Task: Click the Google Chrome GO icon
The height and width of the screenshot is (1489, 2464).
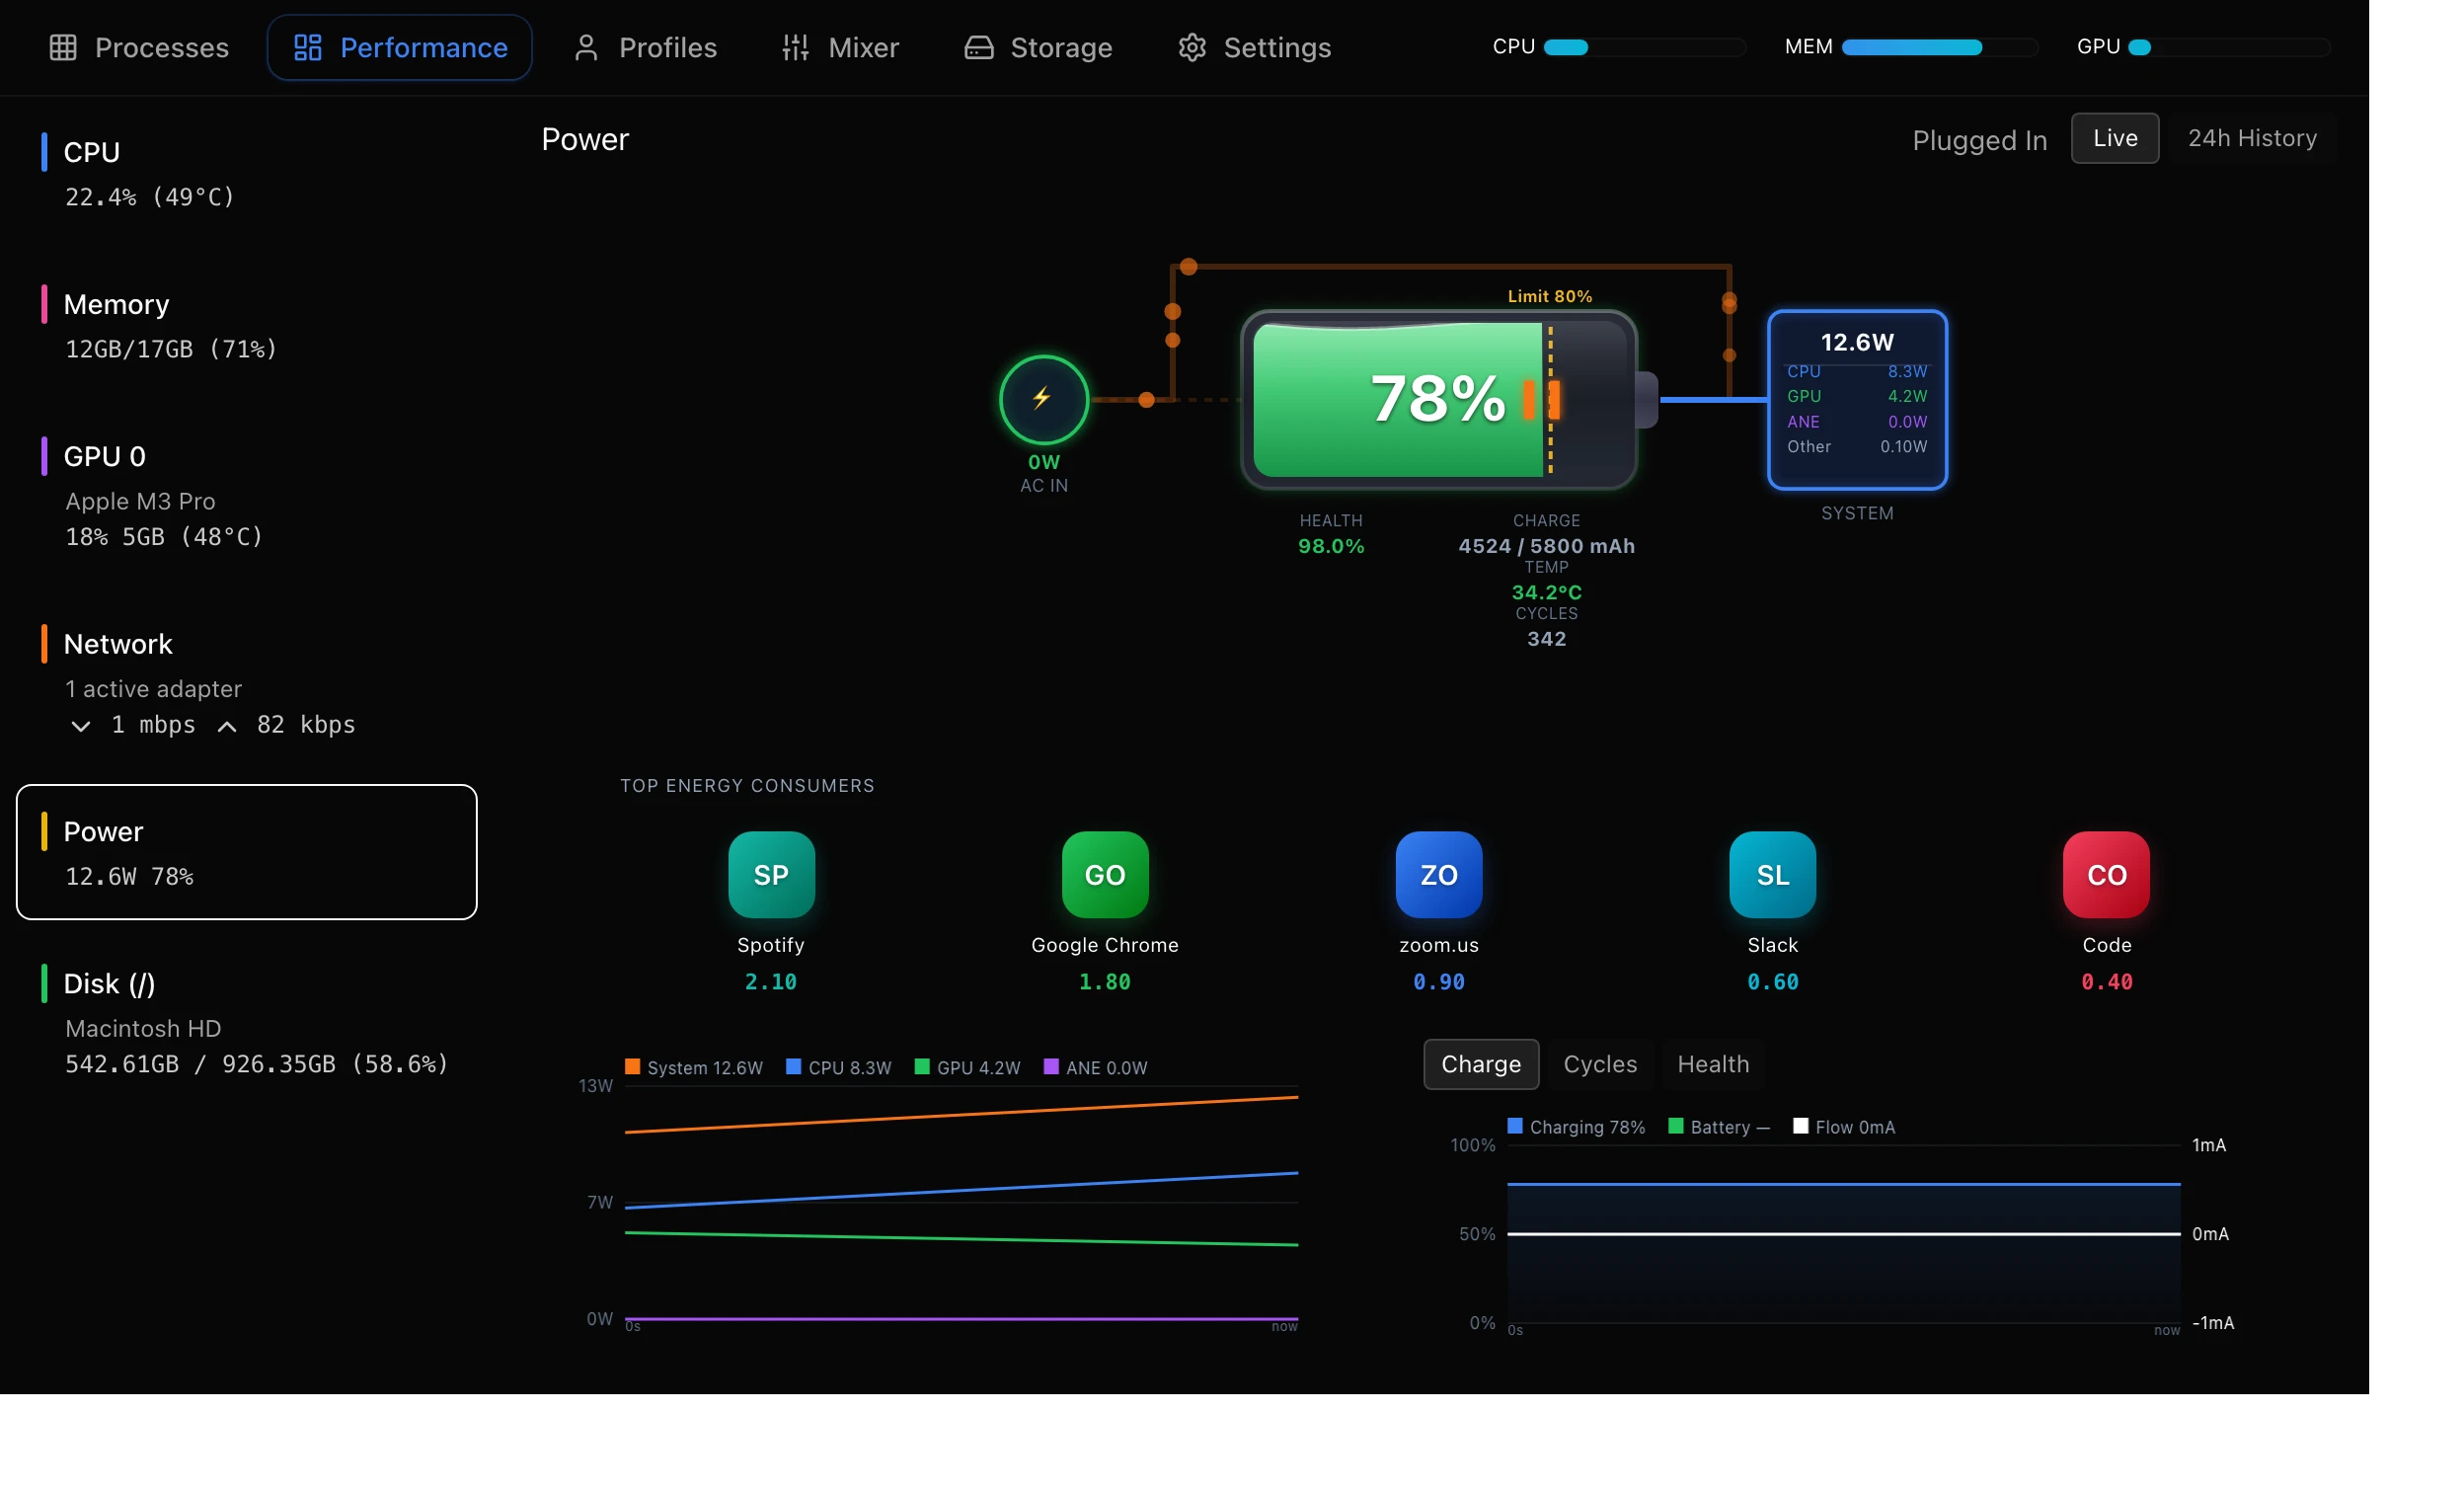Action: coord(1105,875)
